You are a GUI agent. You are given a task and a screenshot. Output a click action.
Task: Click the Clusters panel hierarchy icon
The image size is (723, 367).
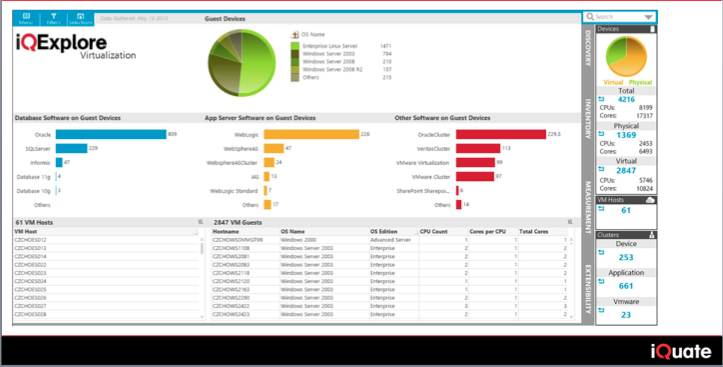click(x=652, y=235)
